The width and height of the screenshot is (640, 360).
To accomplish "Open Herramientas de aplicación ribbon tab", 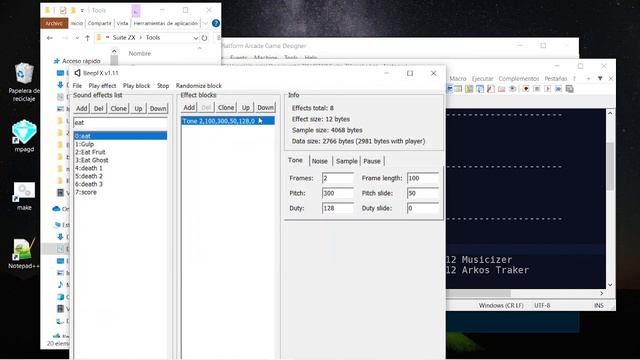I will click(x=165, y=23).
